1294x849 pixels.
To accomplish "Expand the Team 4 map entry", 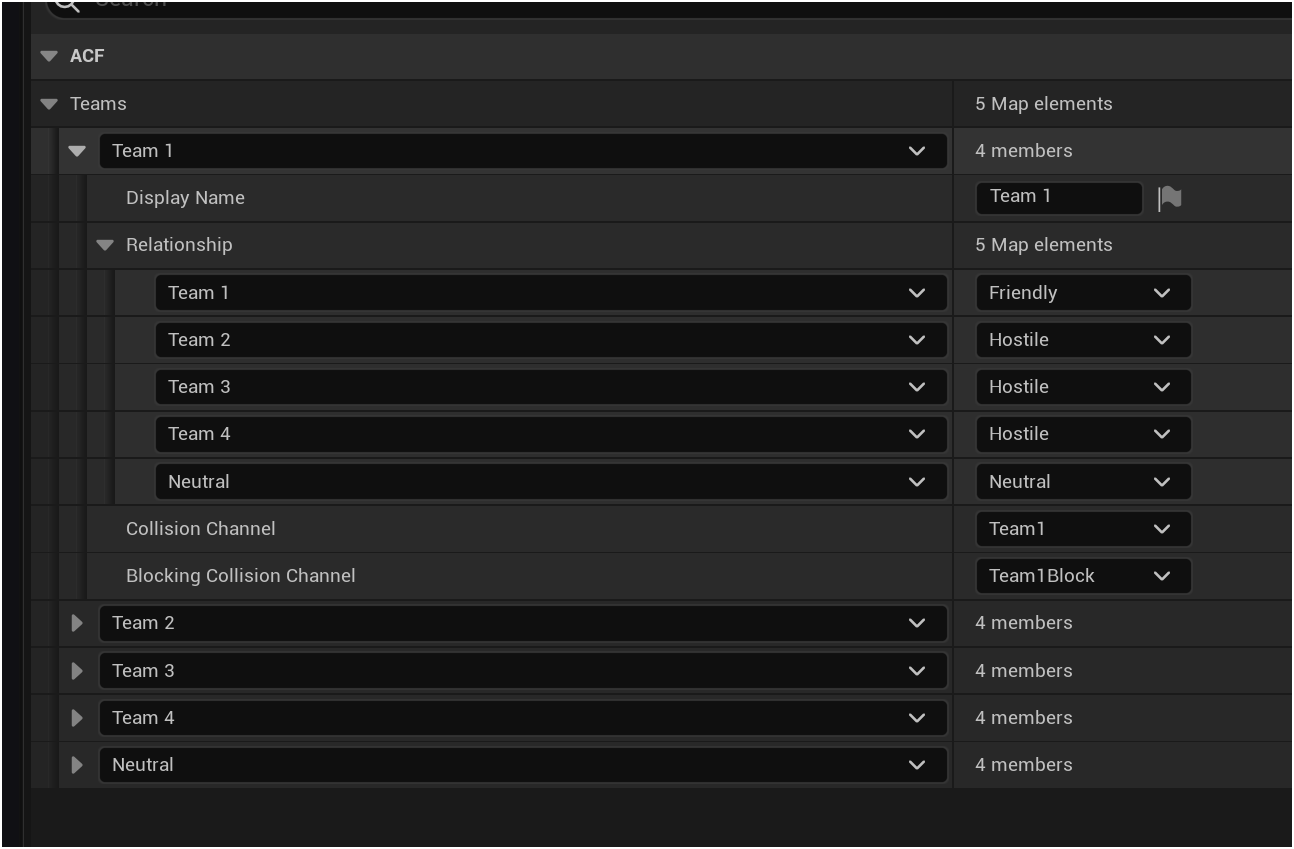I will (x=77, y=718).
